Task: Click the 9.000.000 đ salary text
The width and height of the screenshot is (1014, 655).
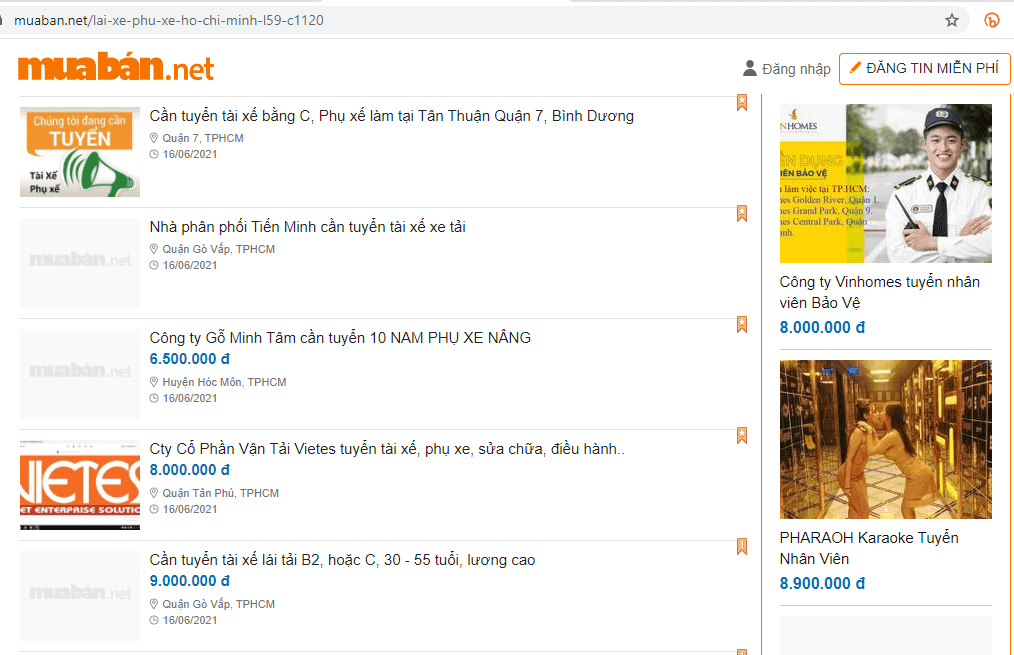Action: (189, 581)
